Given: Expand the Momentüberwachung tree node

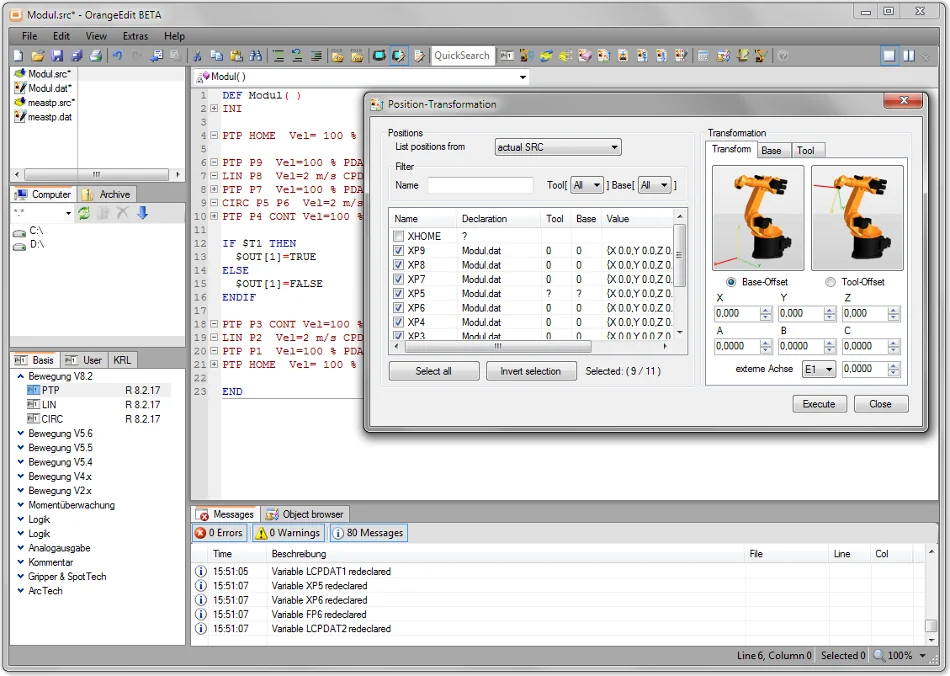Looking at the screenshot, I should tap(21, 505).
